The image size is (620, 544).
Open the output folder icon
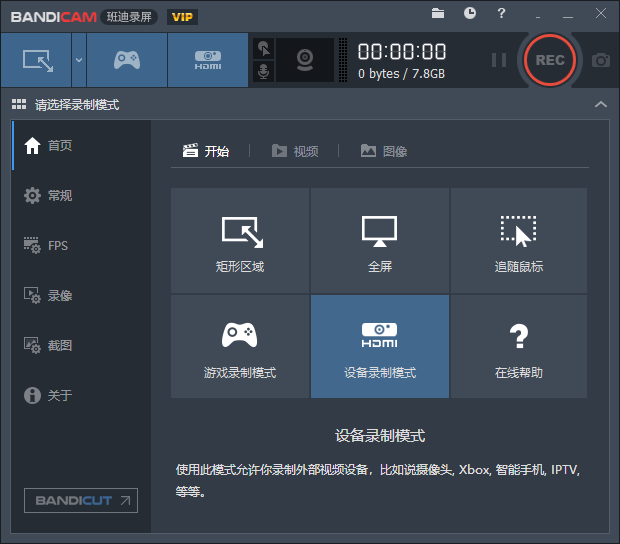(438, 13)
